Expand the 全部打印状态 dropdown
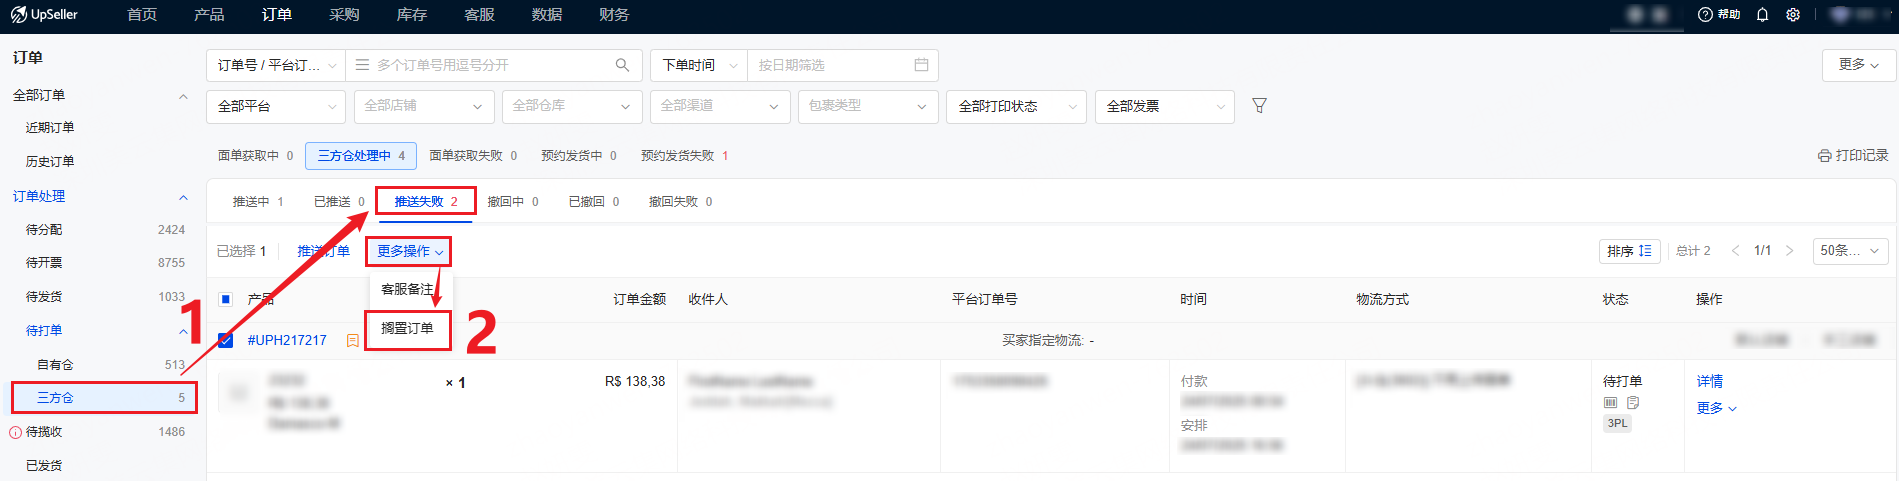The image size is (1899, 481). tap(1016, 106)
